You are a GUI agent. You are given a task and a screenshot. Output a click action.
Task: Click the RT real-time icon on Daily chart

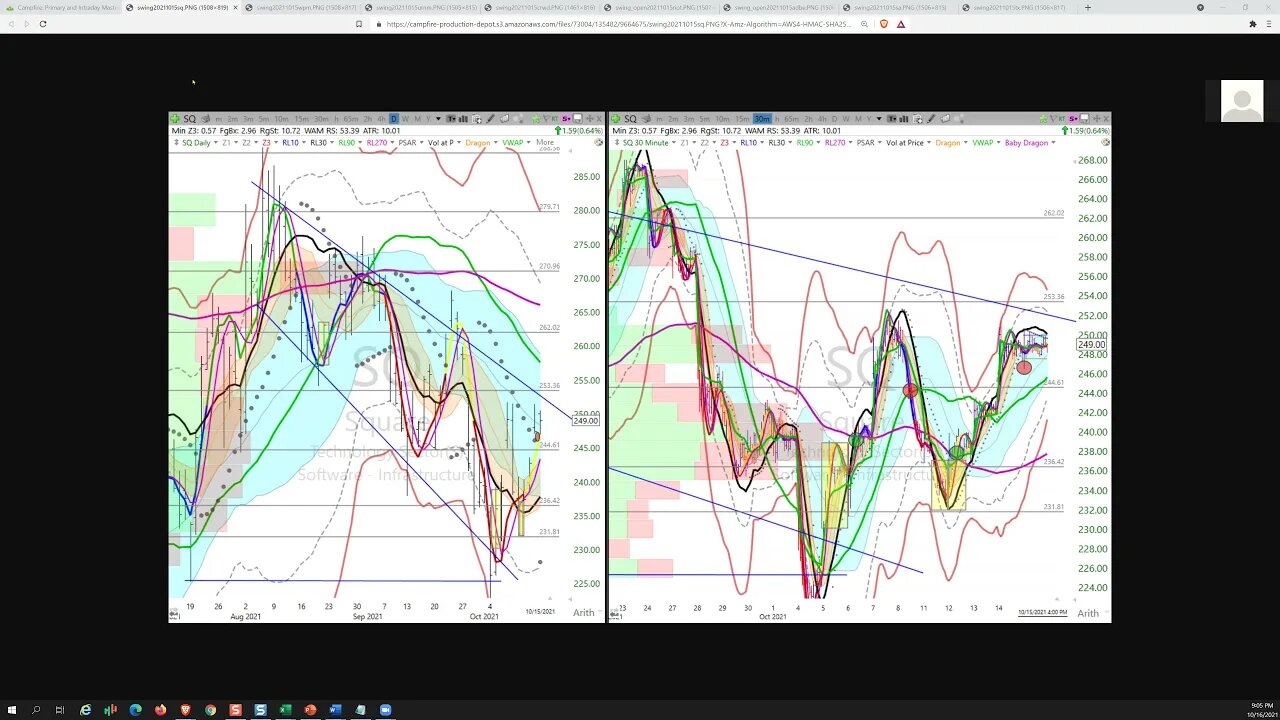click(555, 118)
